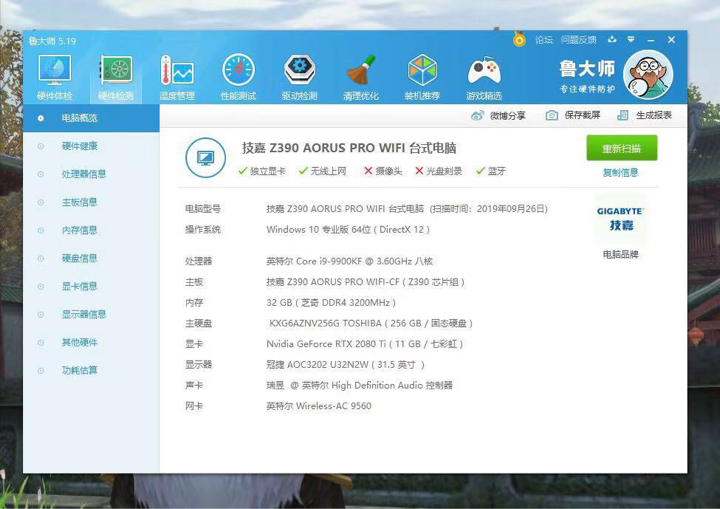This screenshot has width=720, height=509.
Task: Select the 硬件检测 hardware detection icon
Action: point(116,77)
